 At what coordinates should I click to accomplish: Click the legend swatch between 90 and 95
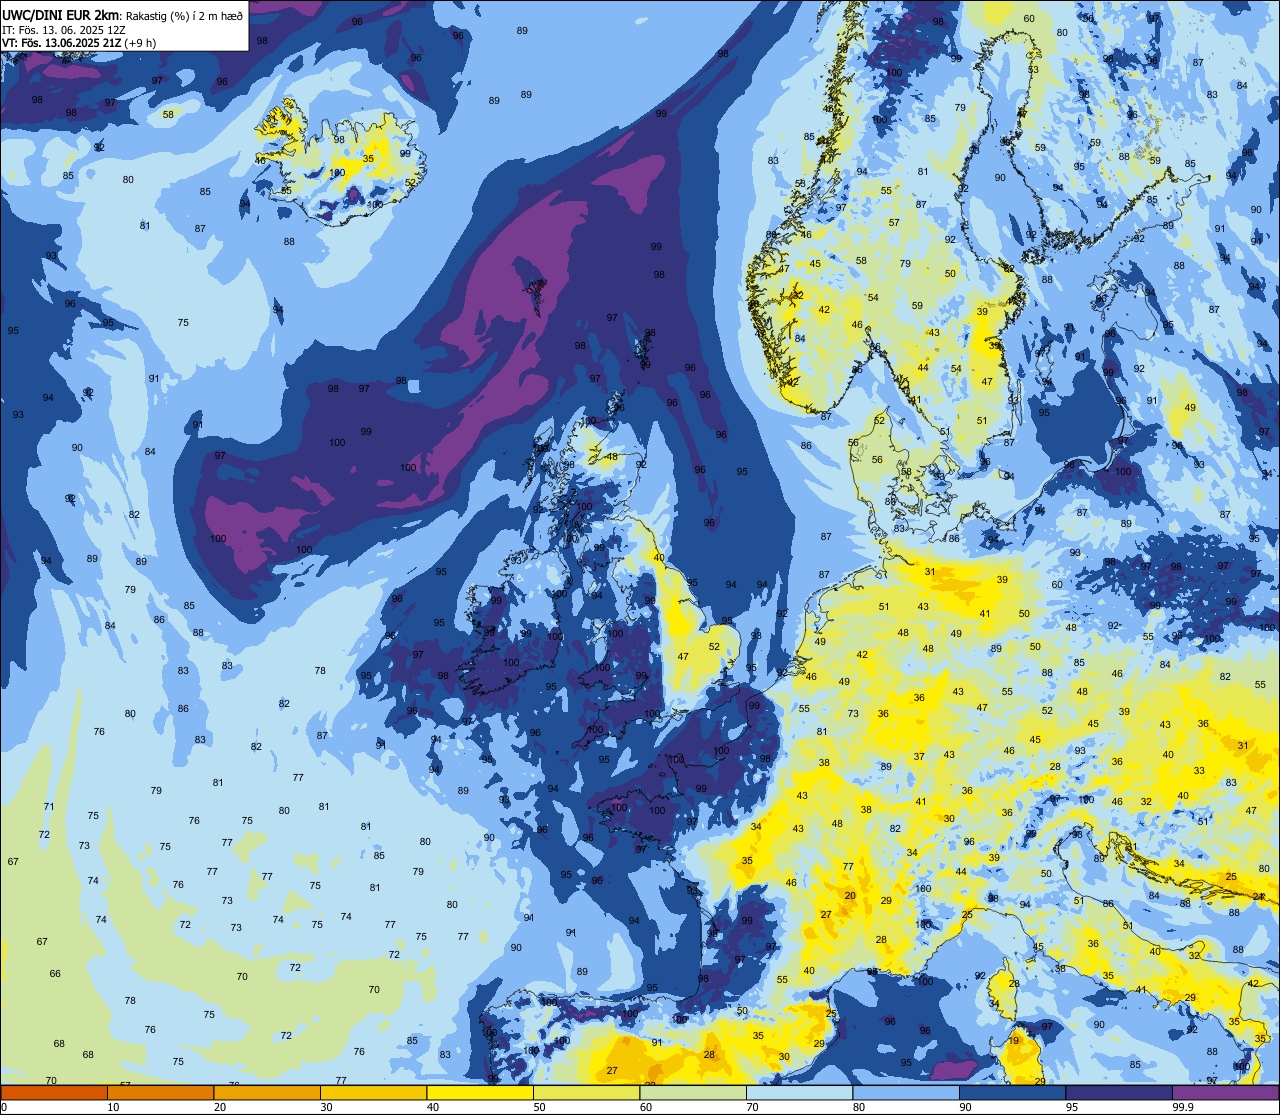[1012, 1092]
